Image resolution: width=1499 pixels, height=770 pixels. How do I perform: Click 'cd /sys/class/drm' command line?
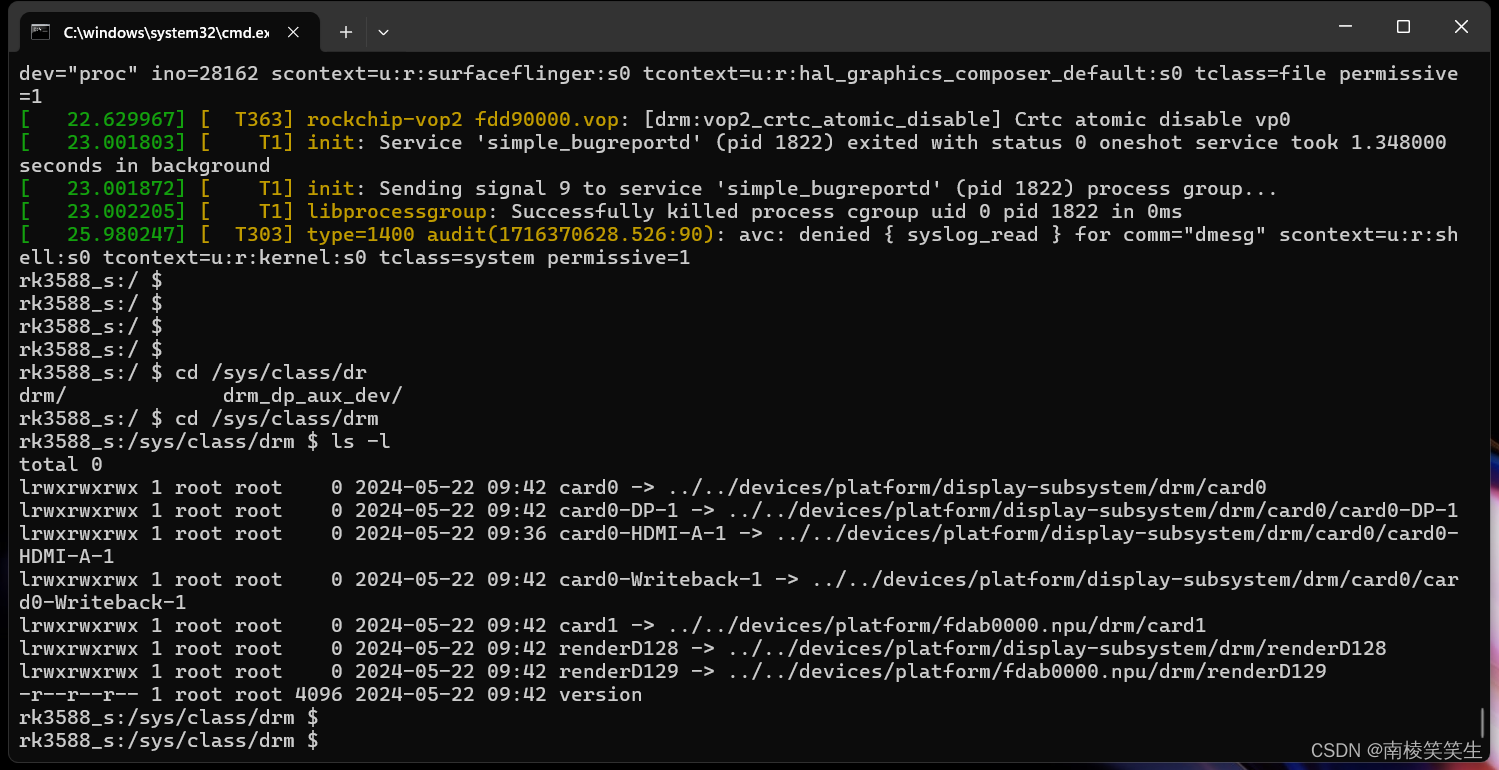coord(277,418)
